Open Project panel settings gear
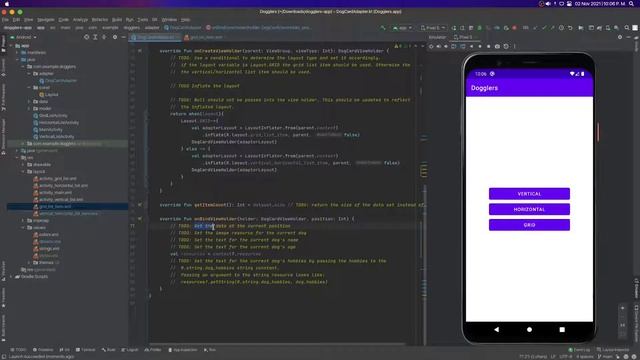The width and height of the screenshot is (640, 360). [115, 37]
